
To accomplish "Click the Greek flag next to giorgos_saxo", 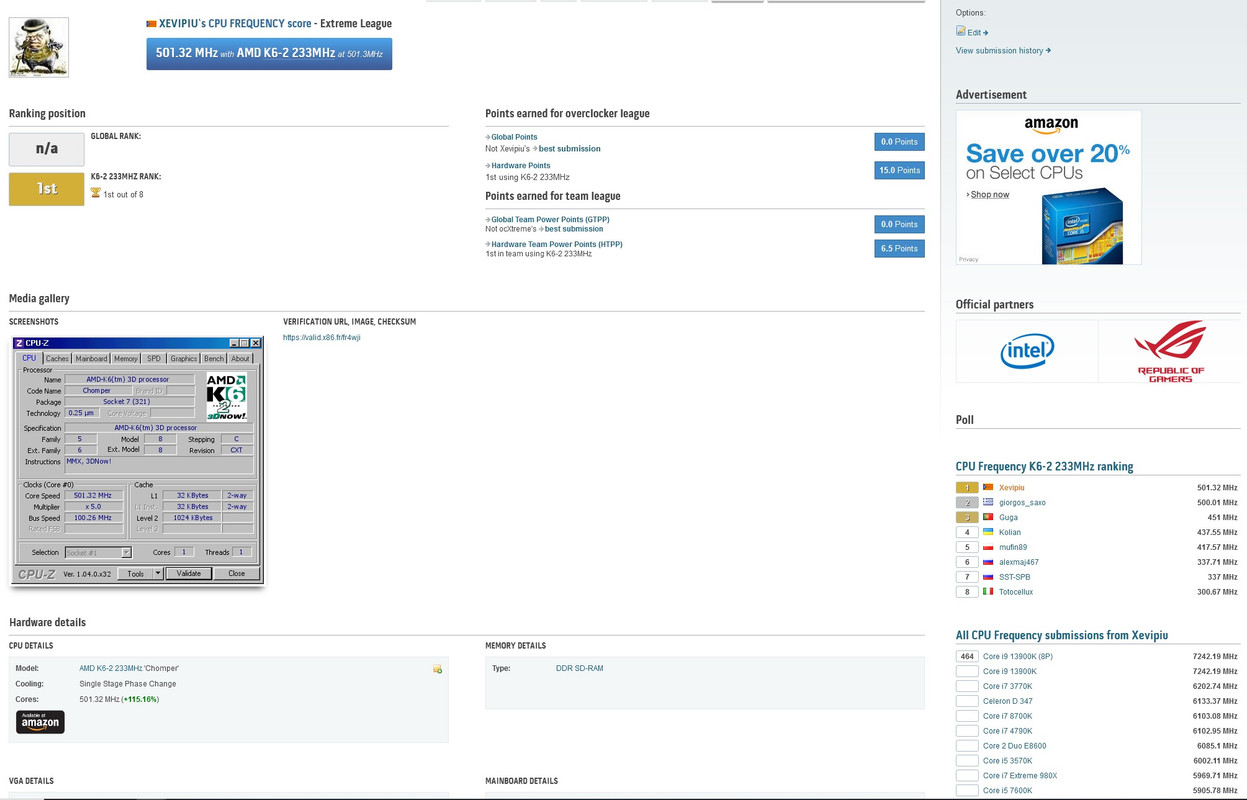I will 988,503.
